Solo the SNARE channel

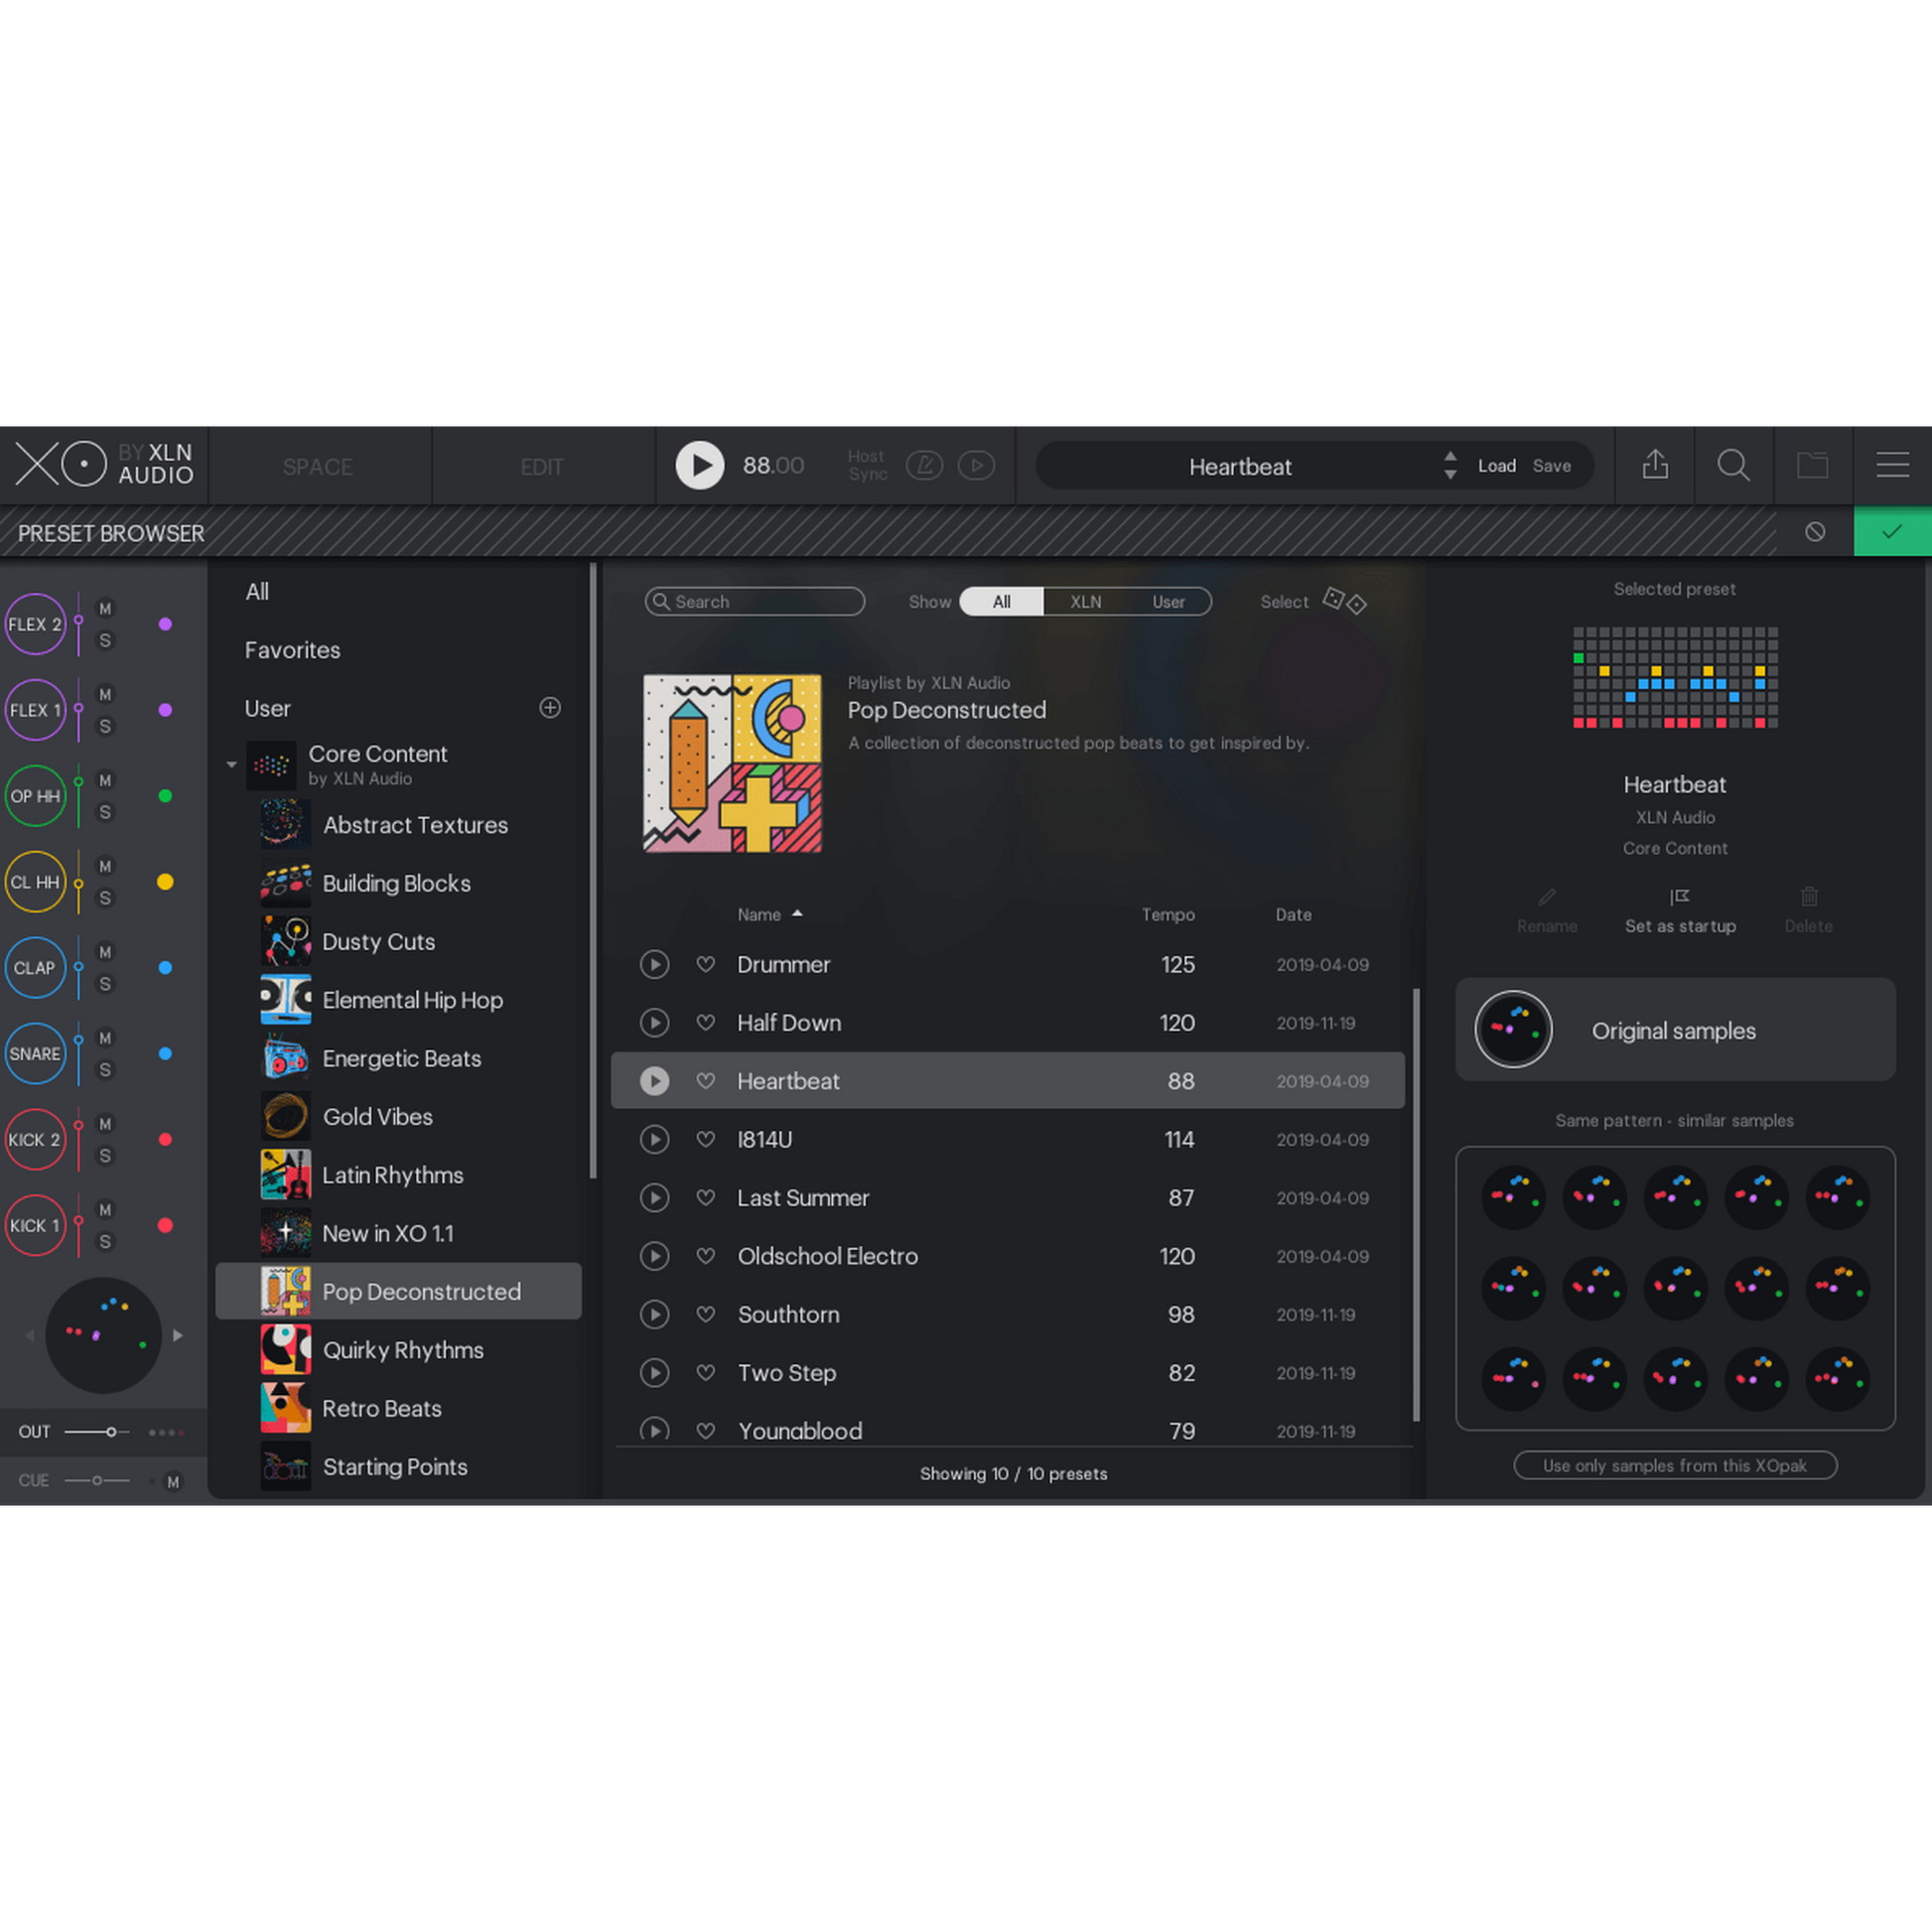click(x=105, y=1070)
